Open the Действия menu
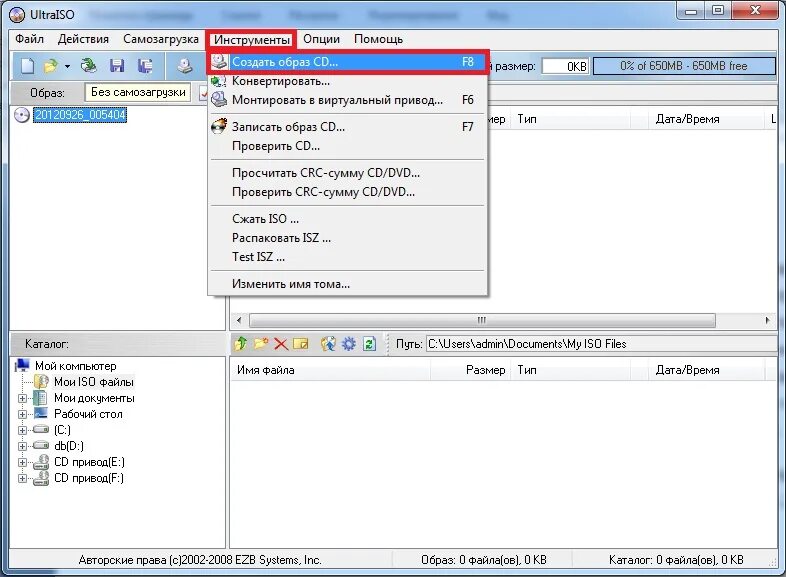Image resolution: width=786 pixels, height=577 pixels. (83, 39)
